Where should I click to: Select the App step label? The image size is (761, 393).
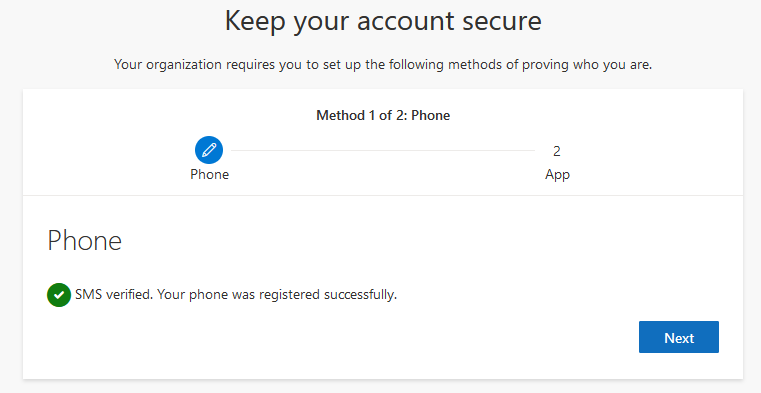[x=557, y=175]
